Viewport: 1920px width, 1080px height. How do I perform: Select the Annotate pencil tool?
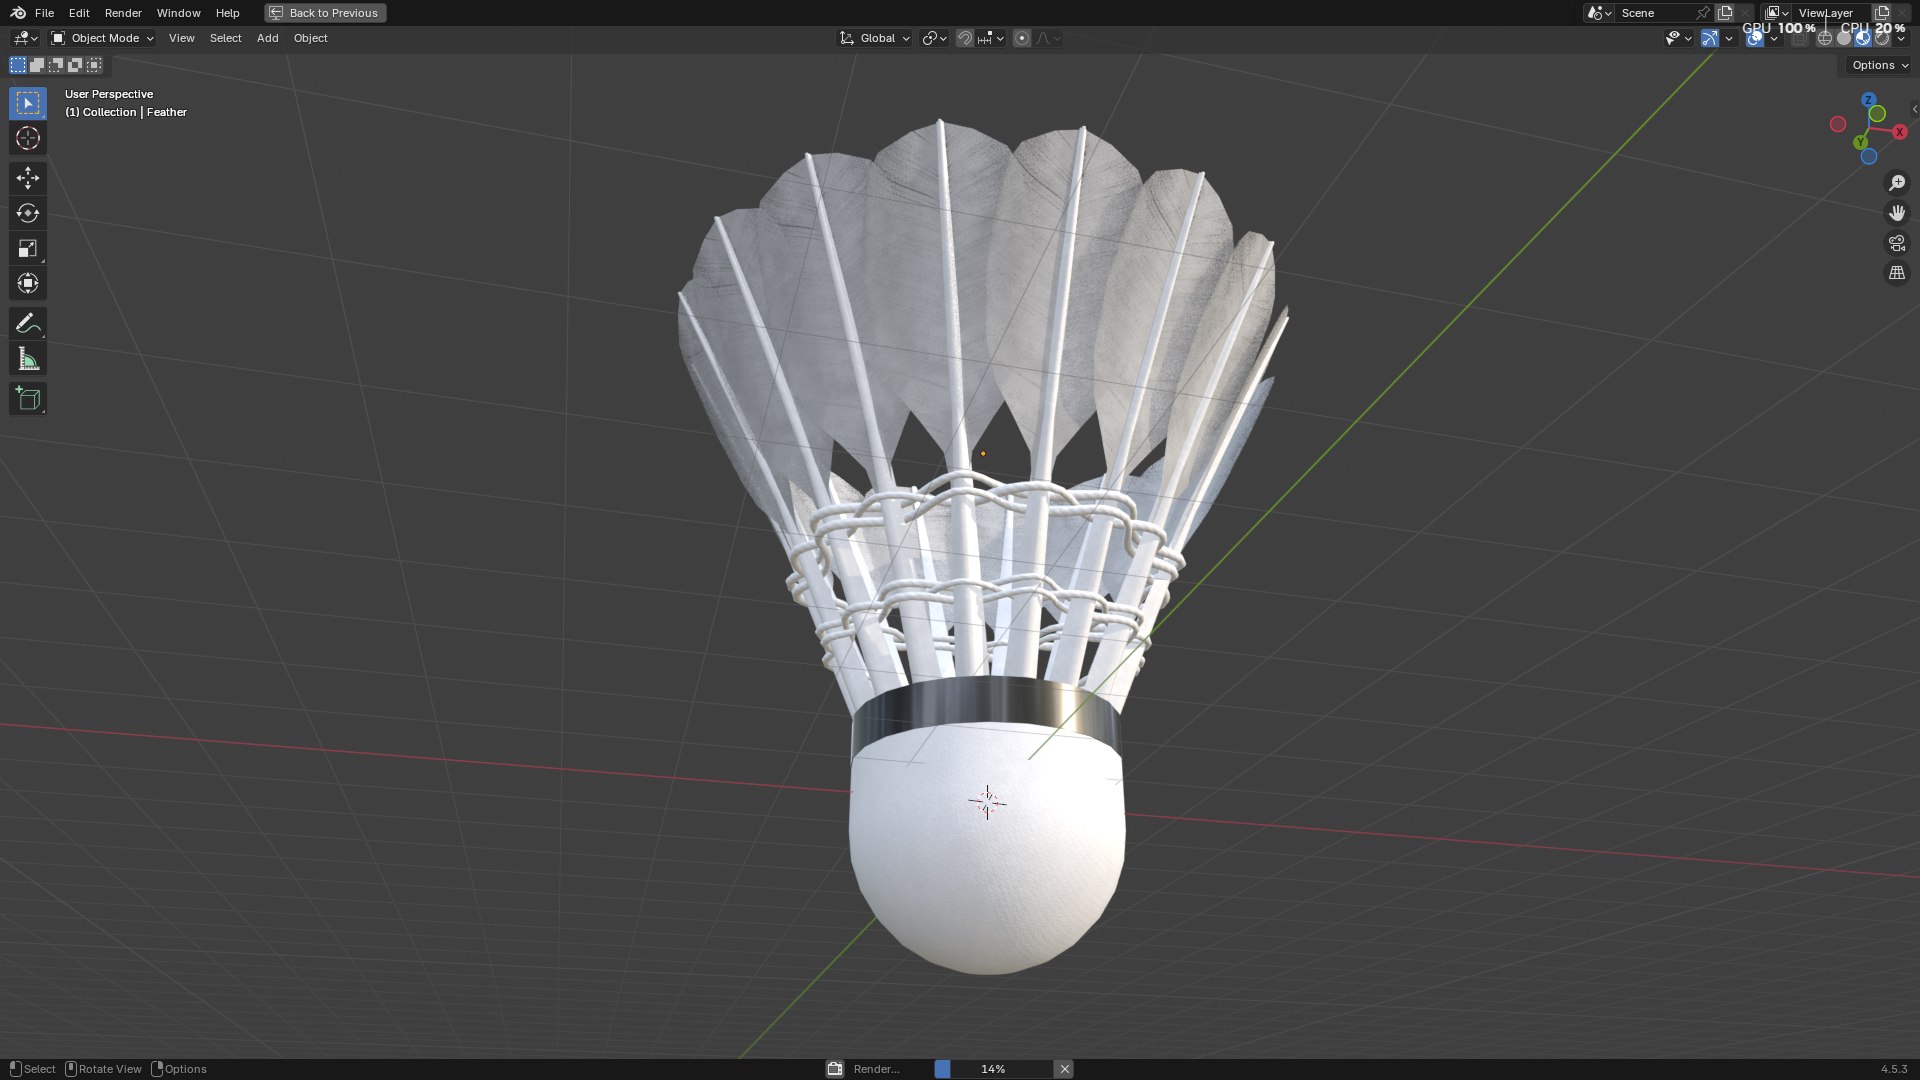point(28,323)
